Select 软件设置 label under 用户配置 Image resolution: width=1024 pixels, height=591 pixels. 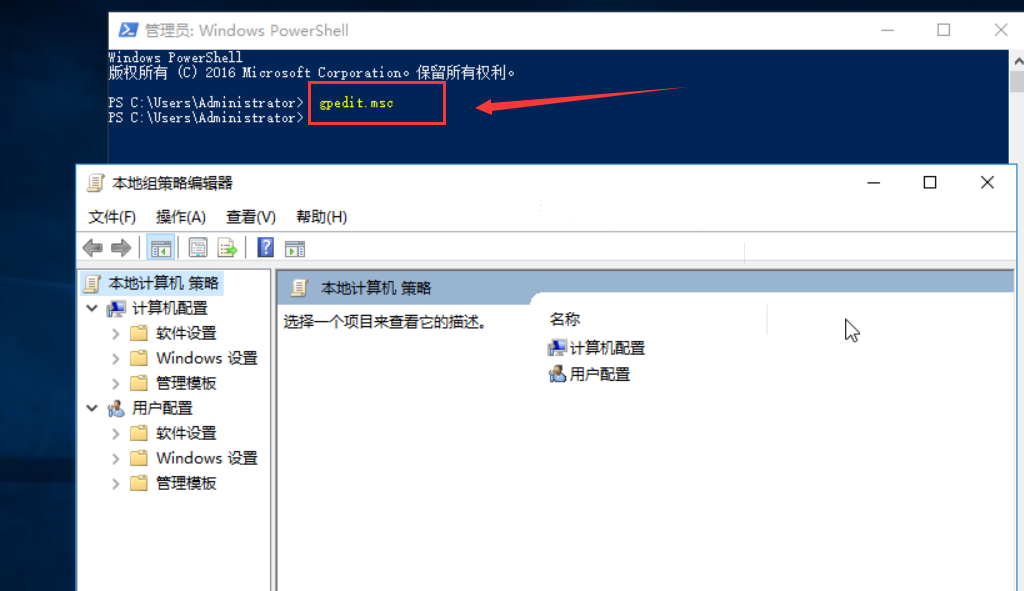click(x=186, y=433)
